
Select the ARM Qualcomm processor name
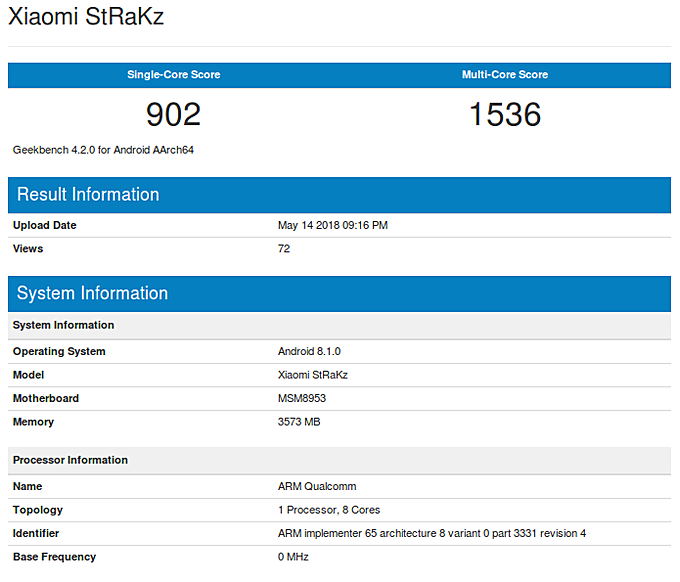pos(317,487)
